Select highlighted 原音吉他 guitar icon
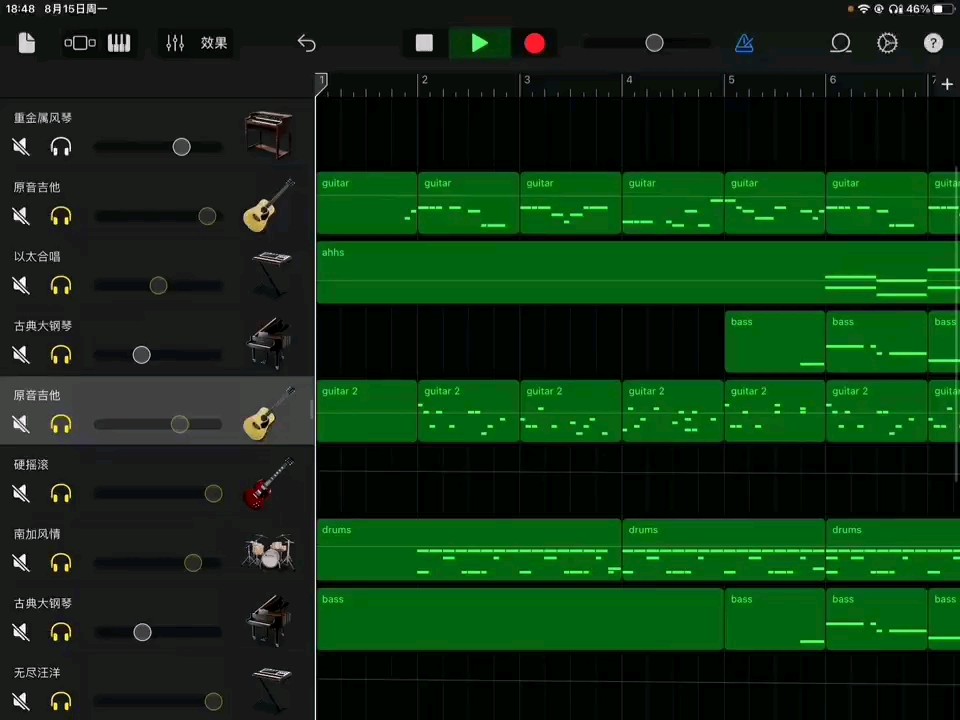Viewport: 960px width, 720px height. [x=268, y=413]
